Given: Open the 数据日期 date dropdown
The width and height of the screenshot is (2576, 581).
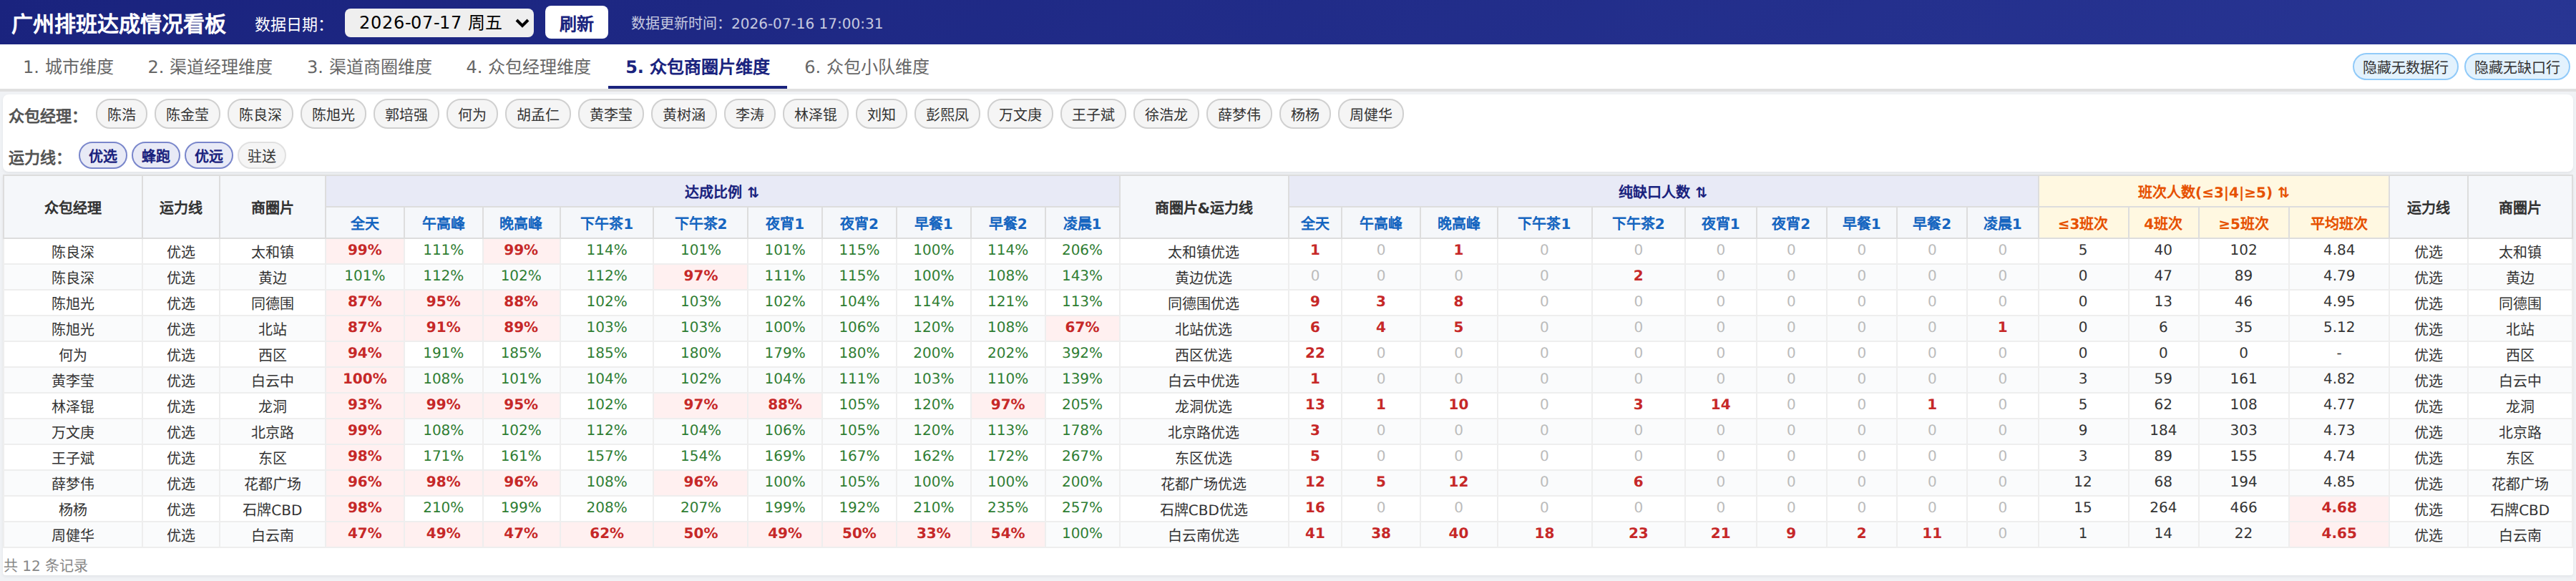Looking at the screenshot, I should pyautogui.click(x=438, y=22).
